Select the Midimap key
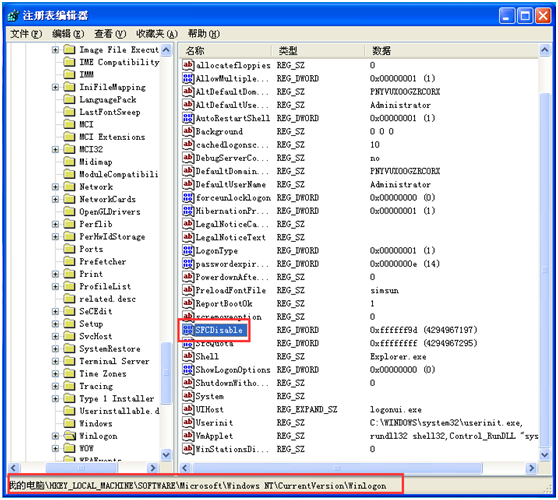Viewport: 558px width, 500px height. point(96,162)
